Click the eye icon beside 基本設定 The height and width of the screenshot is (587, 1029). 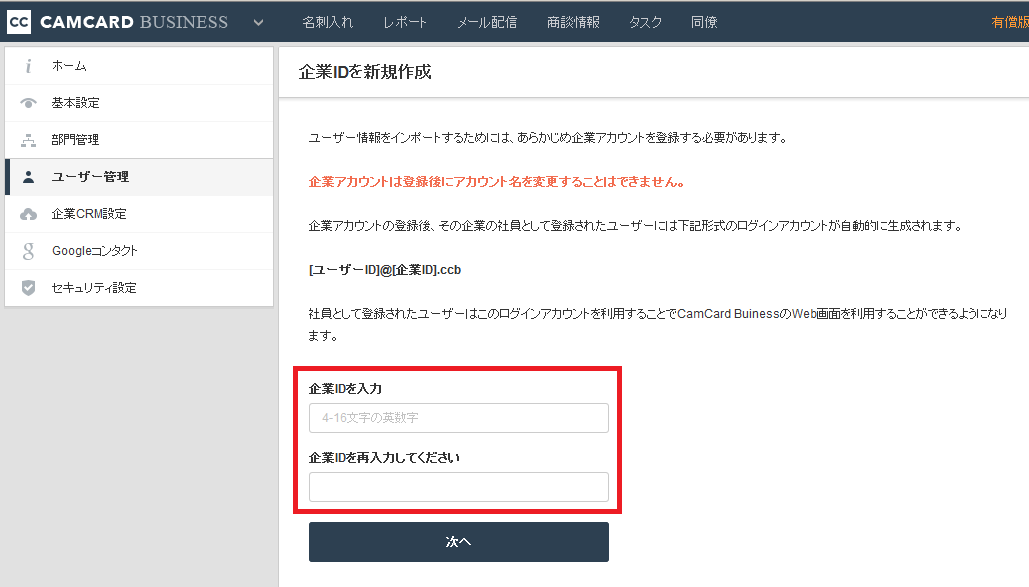28,102
